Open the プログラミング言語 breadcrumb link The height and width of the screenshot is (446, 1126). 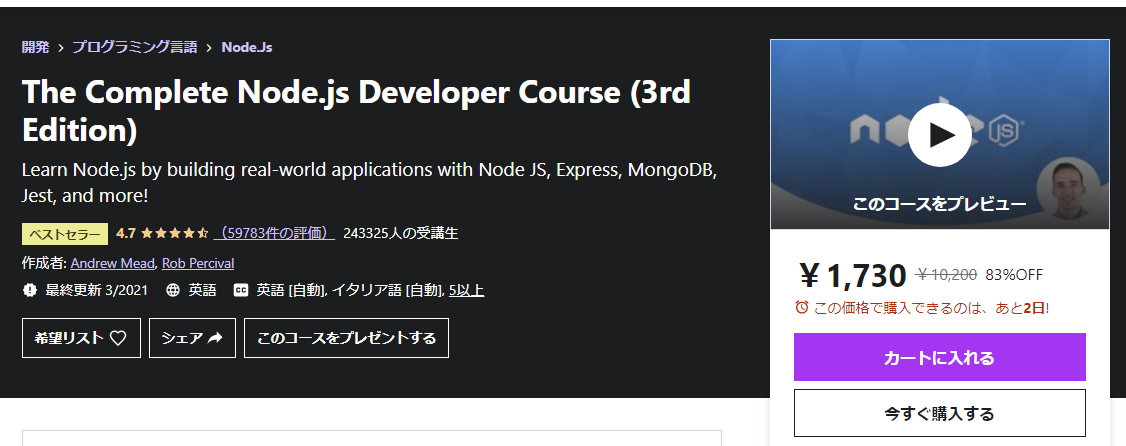[x=134, y=47]
